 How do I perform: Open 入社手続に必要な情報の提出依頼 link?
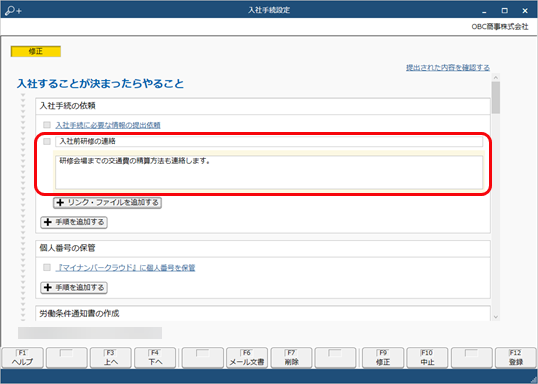coord(108,125)
